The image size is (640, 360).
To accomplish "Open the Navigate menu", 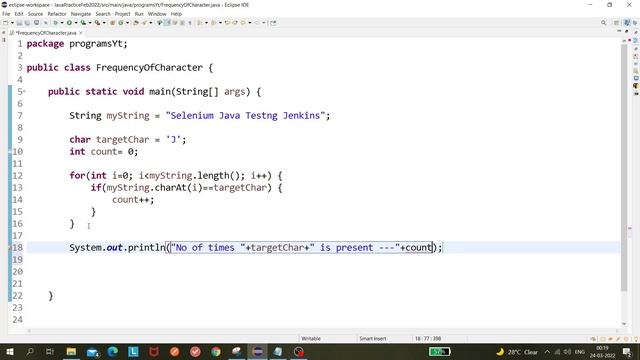I will tap(81, 14).
